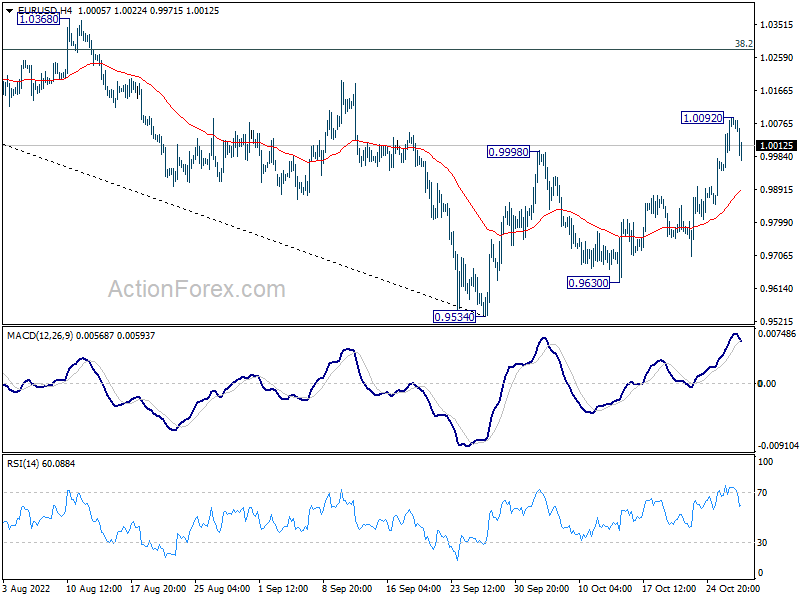Open the chart dropdown triangle beside EURUSD
The image size is (800, 600).
9,11
